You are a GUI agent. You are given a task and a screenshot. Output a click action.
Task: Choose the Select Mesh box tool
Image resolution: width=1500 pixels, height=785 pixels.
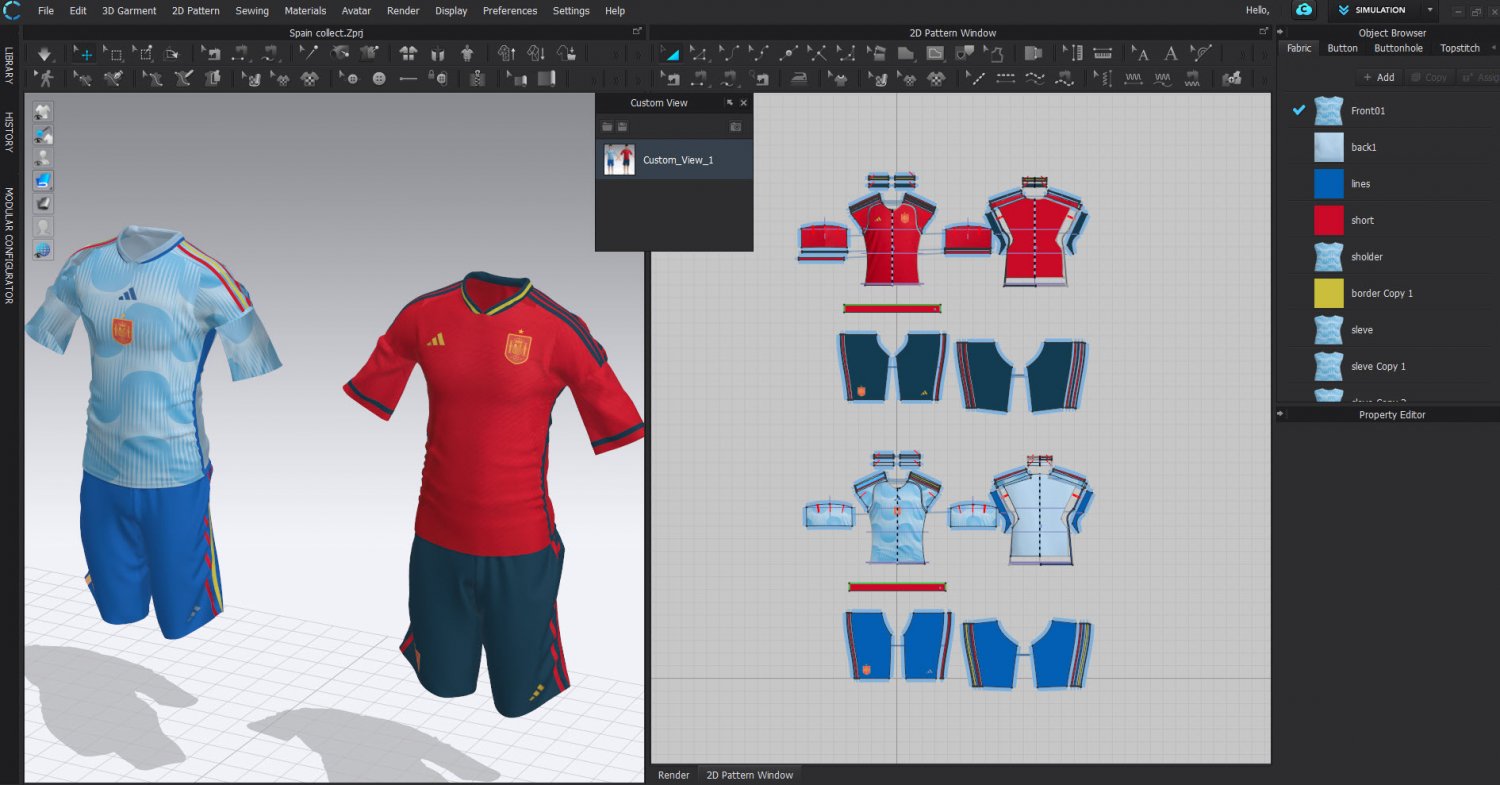click(x=115, y=54)
